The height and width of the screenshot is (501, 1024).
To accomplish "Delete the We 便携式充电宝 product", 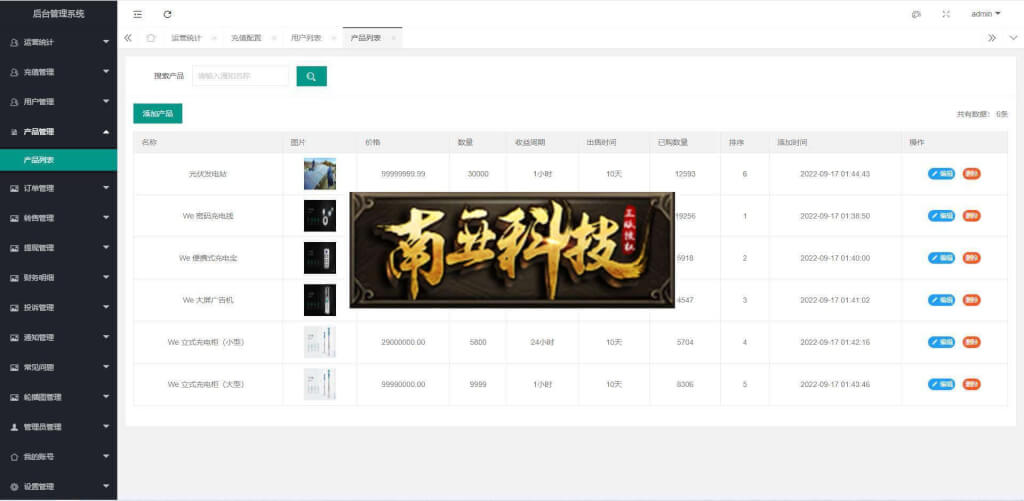I will [972, 258].
